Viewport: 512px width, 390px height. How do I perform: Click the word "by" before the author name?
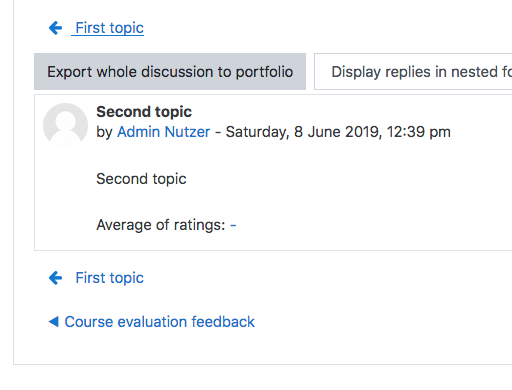pos(104,132)
